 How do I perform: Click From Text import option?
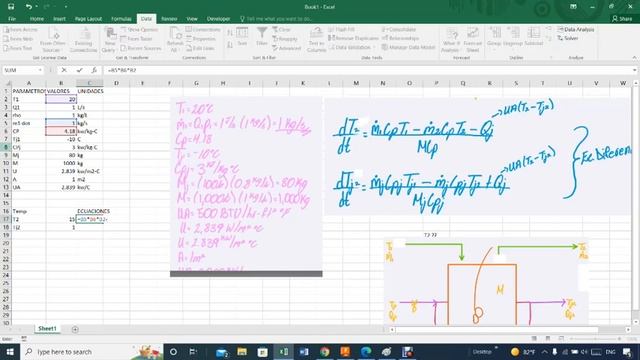pos(18,48)
